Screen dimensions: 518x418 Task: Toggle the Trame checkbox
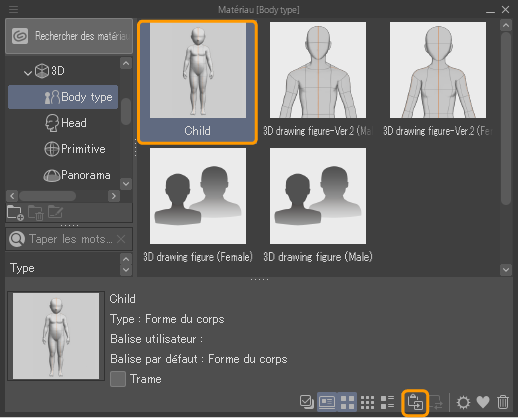tap(118, 379)
